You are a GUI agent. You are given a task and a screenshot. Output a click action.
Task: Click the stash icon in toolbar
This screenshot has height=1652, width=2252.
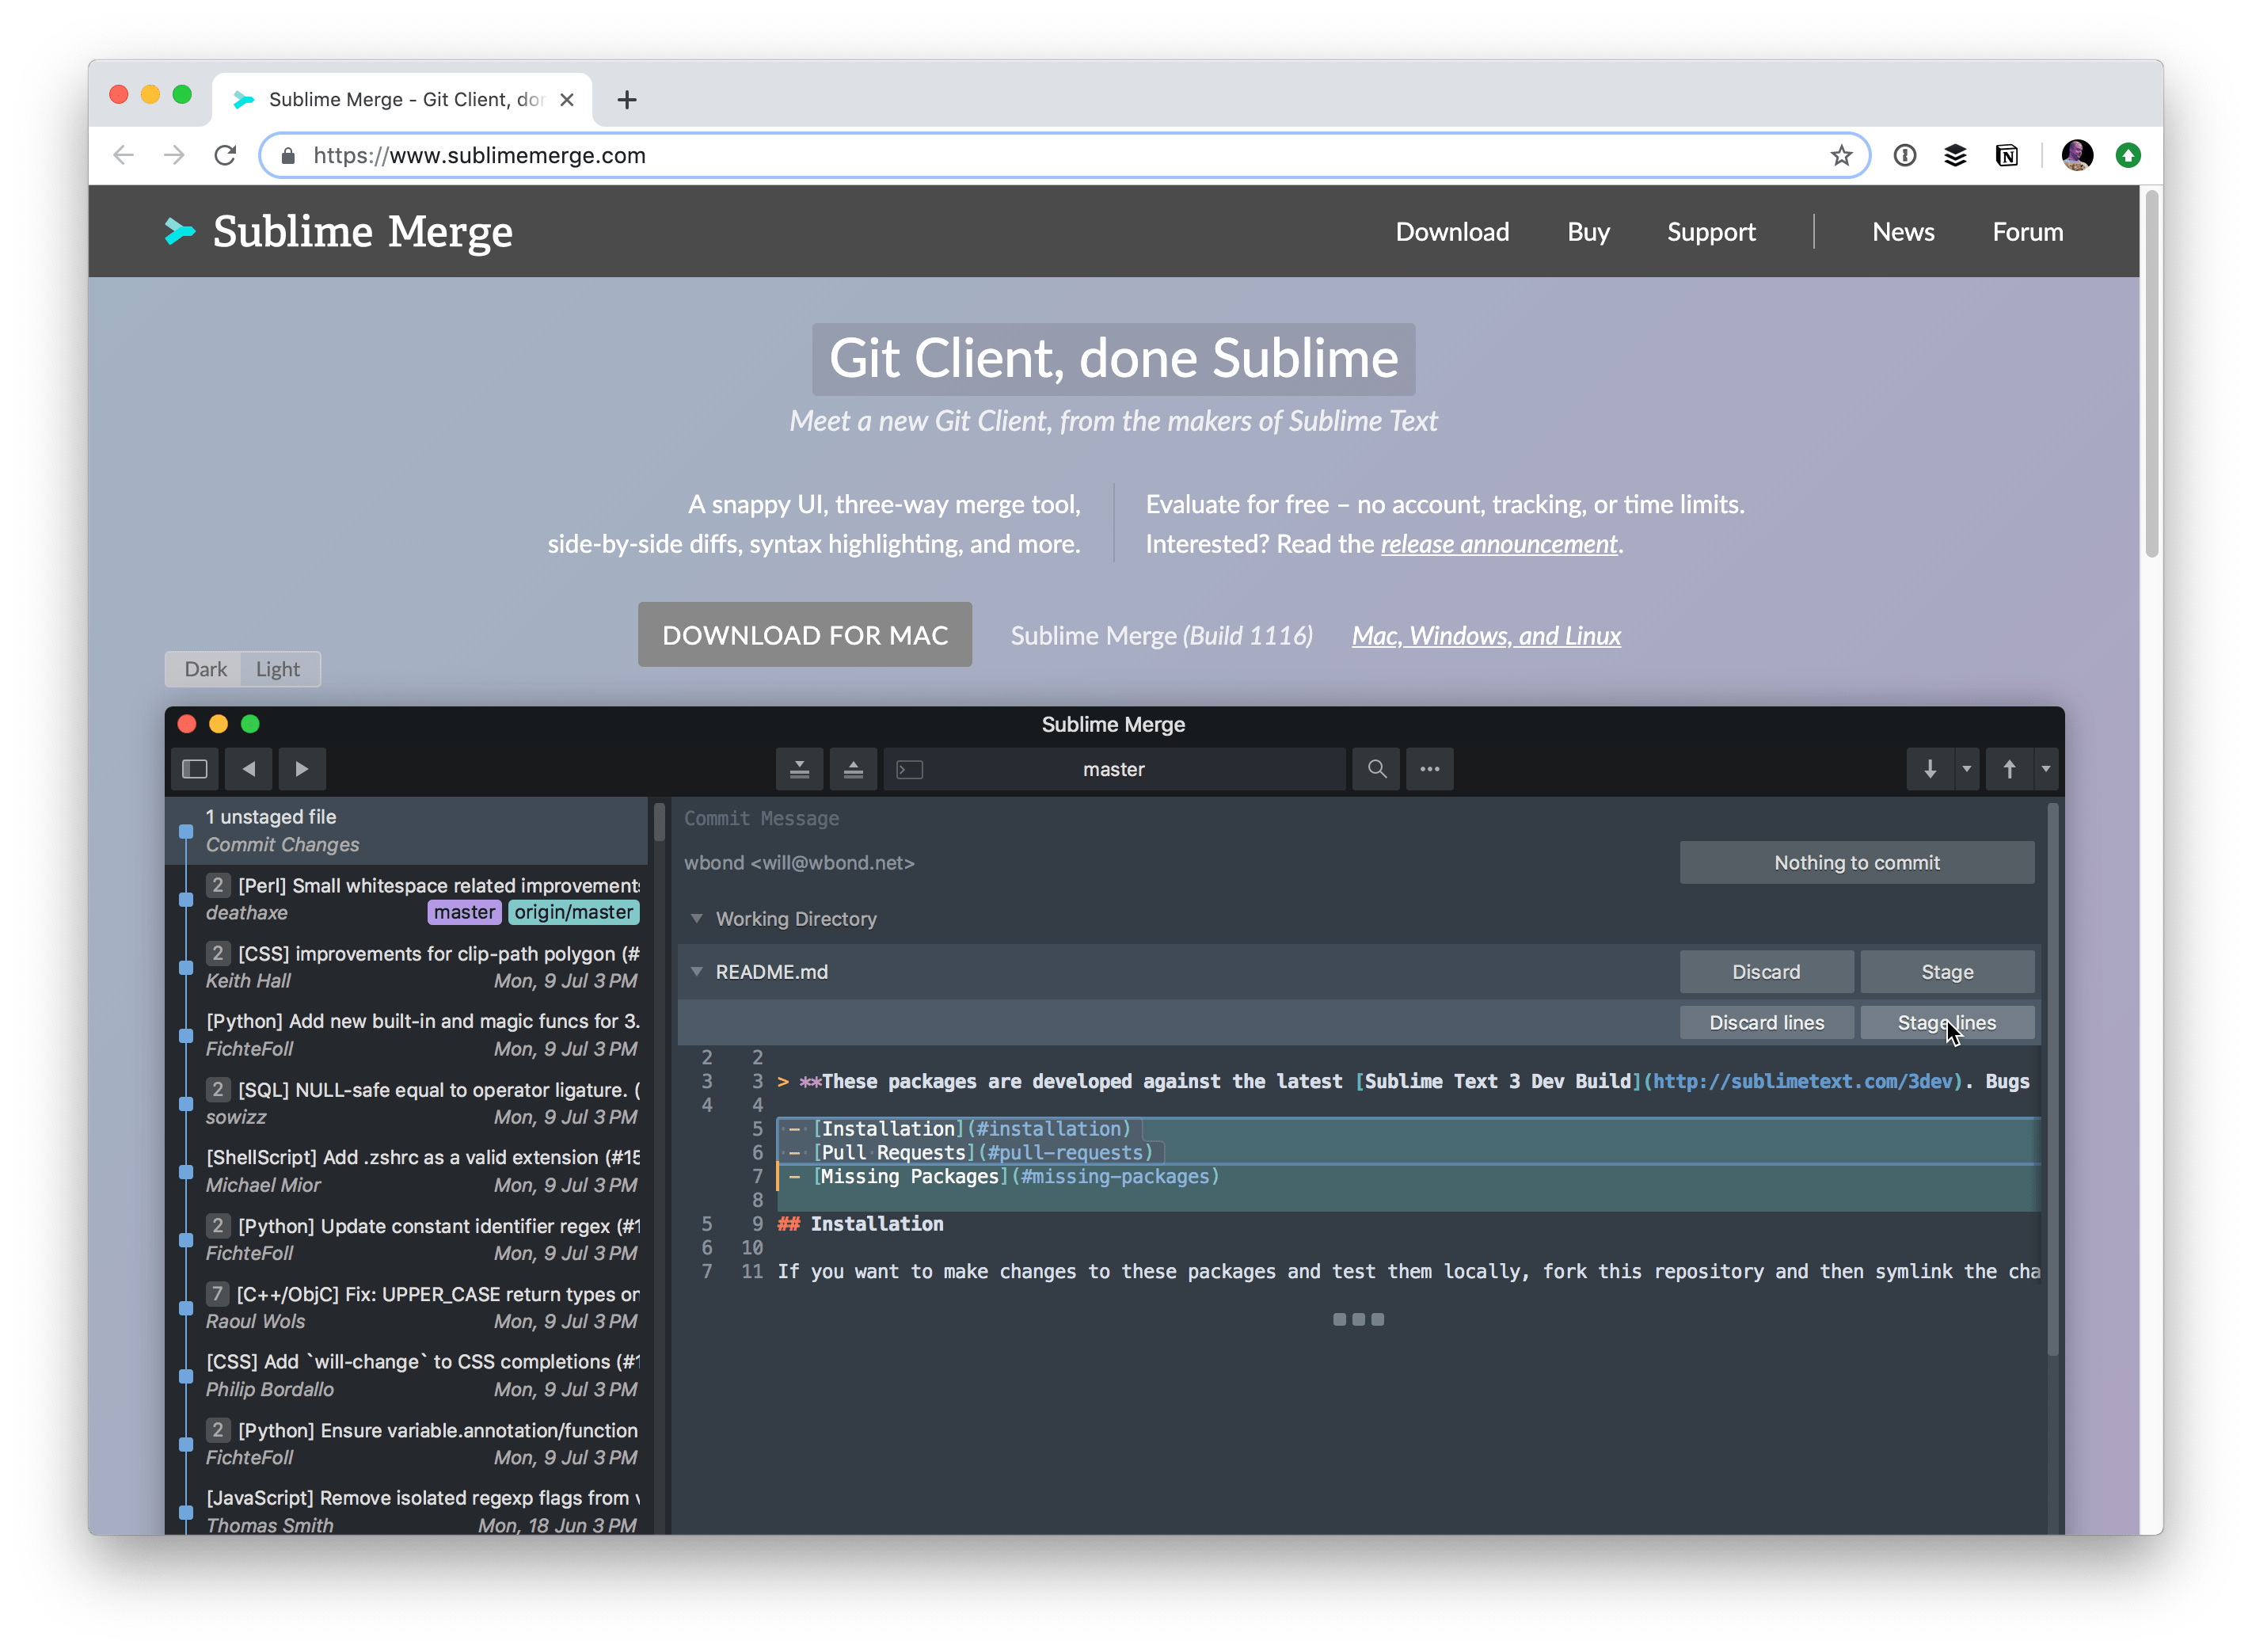(799, 769)
